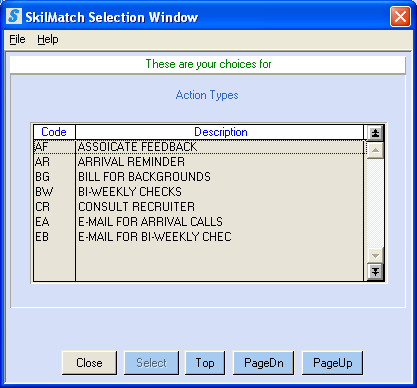Select the AF Associate Feedback row
Screen dimensions: 417x388
tap(199, 147)
